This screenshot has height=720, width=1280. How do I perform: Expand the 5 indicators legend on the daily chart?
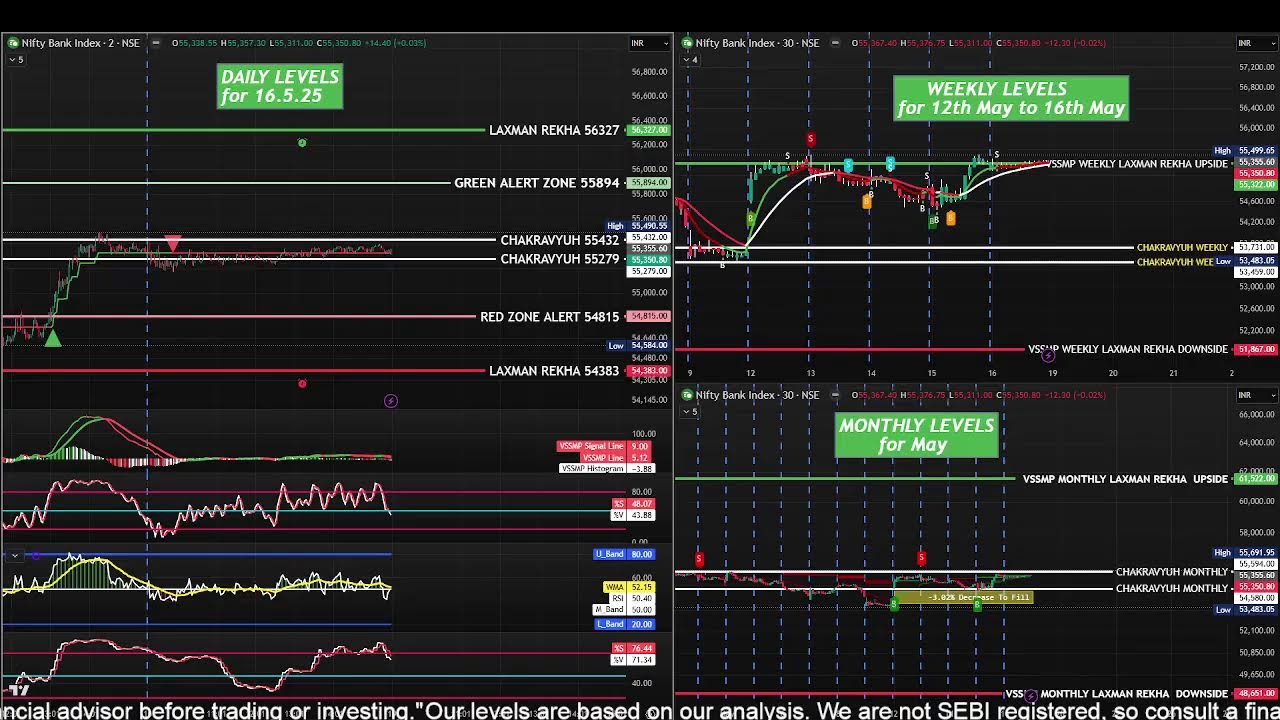coord(16,60)
